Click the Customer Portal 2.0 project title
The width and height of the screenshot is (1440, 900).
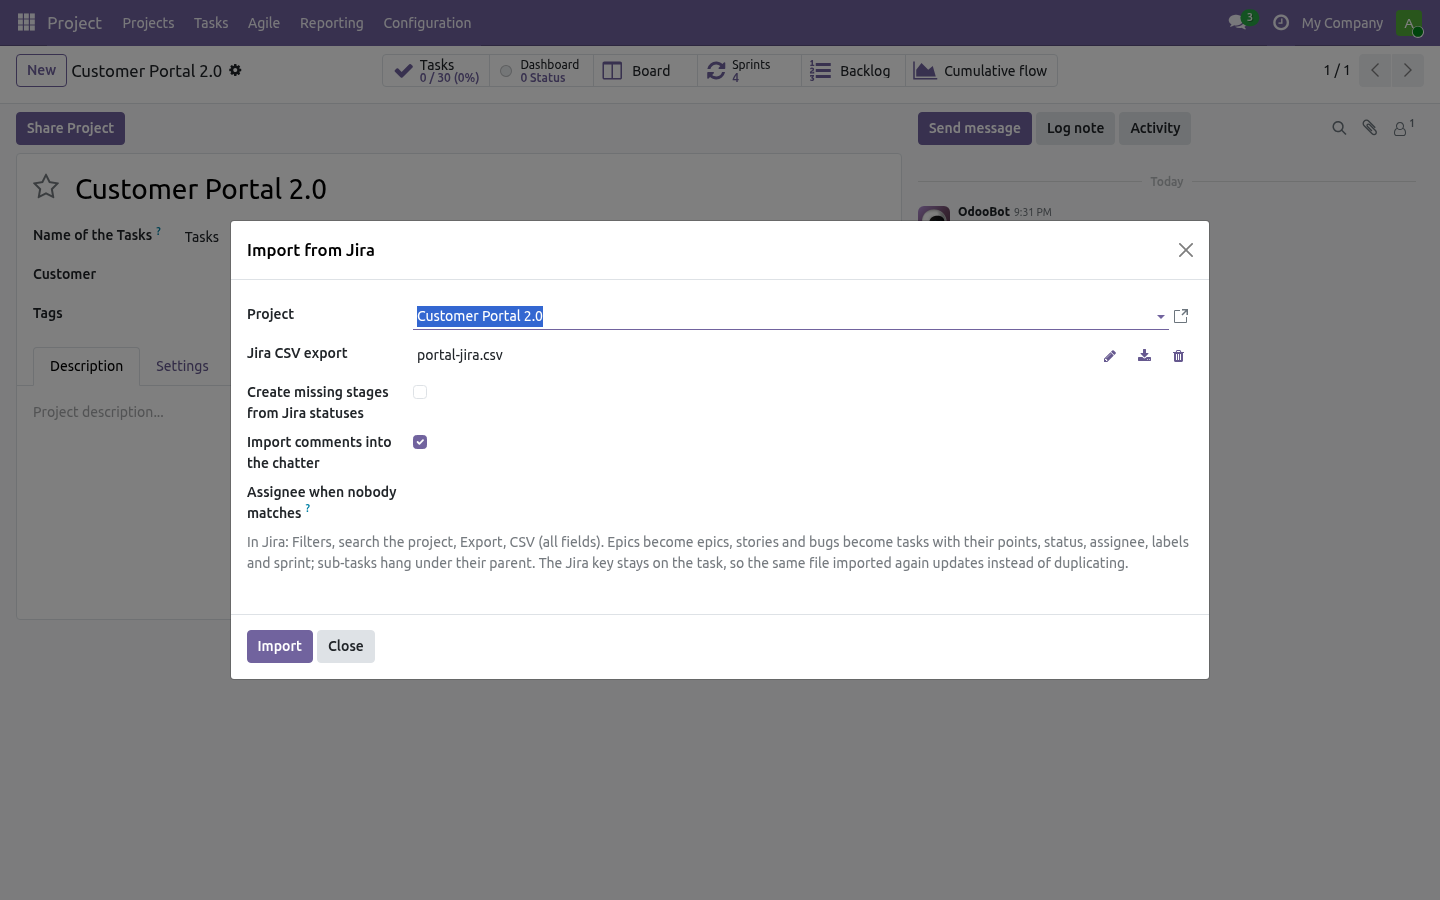click(x=201, y=189)
